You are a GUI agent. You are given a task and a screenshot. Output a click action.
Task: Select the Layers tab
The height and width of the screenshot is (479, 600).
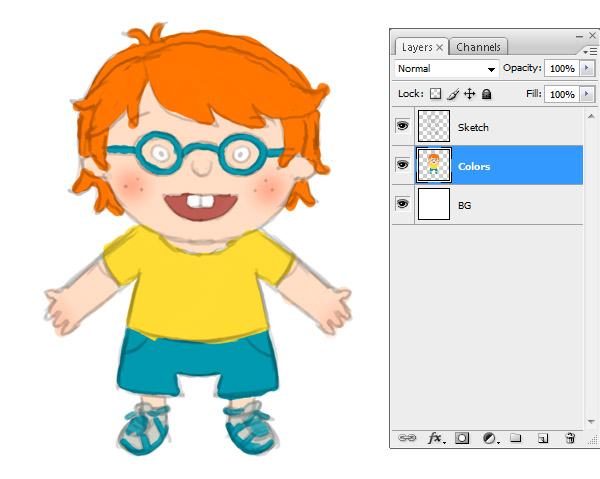point(417,47)
